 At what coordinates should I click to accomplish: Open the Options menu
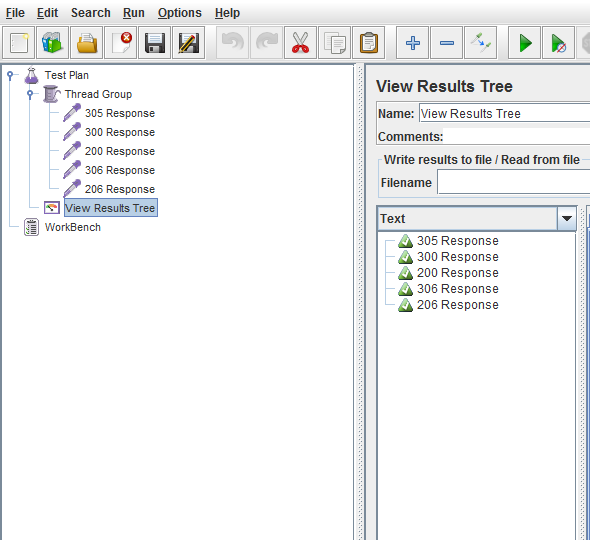179,13
